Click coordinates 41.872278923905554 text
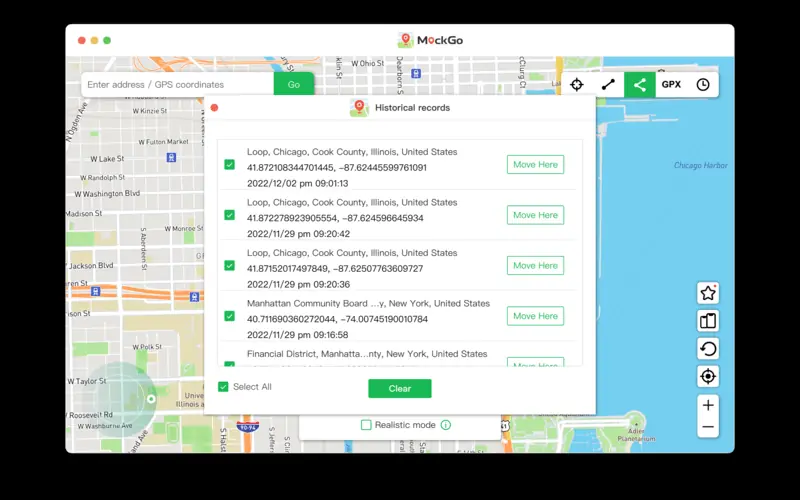 point(335,218)
